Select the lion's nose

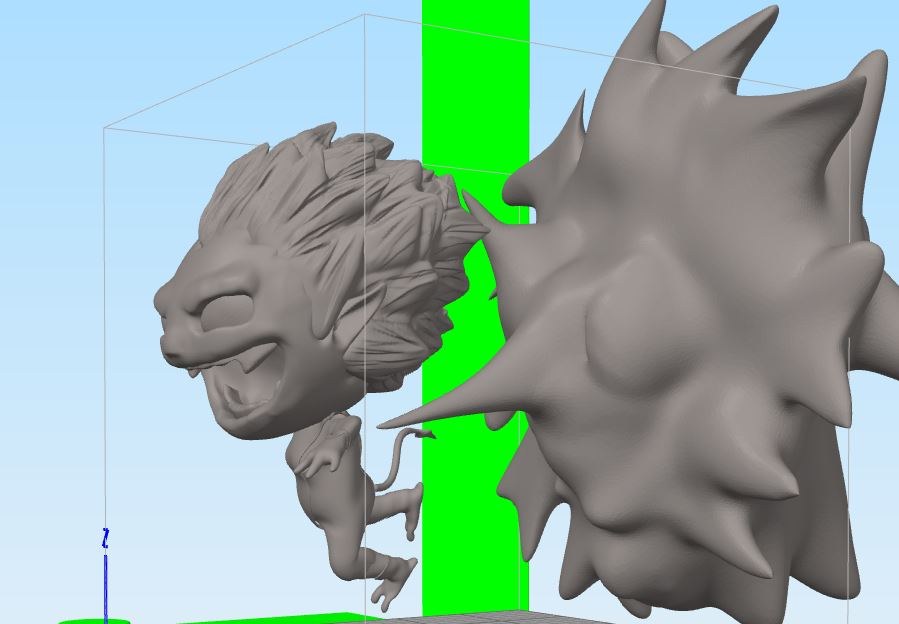171,345
